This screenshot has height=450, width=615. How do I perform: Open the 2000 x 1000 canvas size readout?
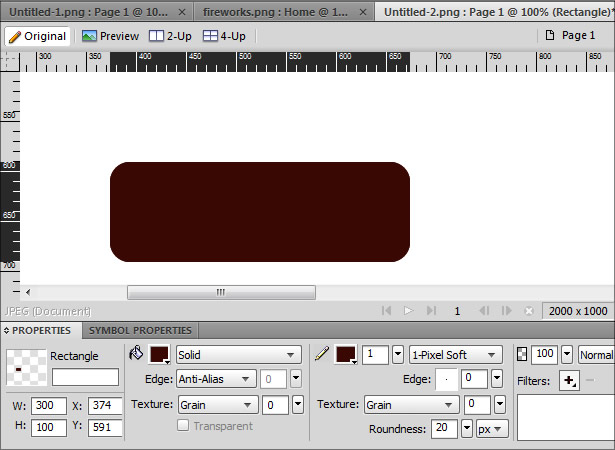pyautogui.click(x=578, y=311)
